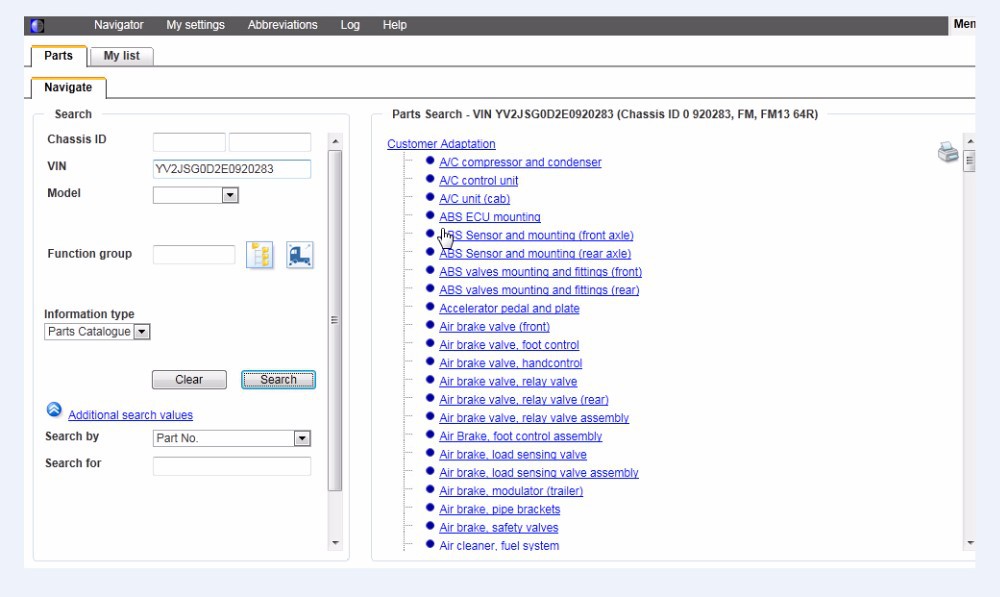Open Air brake, safety valves link
The width and height of the screenshot is (1000, 597).
[x=499, y=528]
